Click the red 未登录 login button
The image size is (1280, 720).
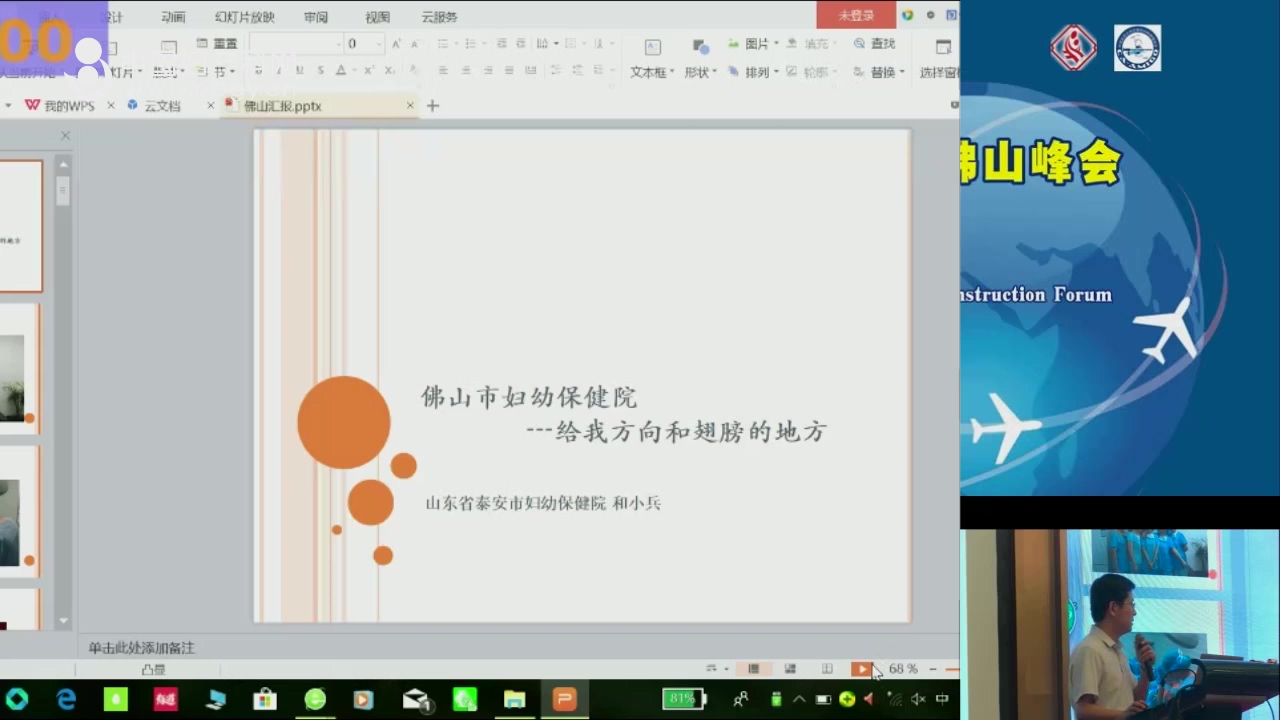855,15
